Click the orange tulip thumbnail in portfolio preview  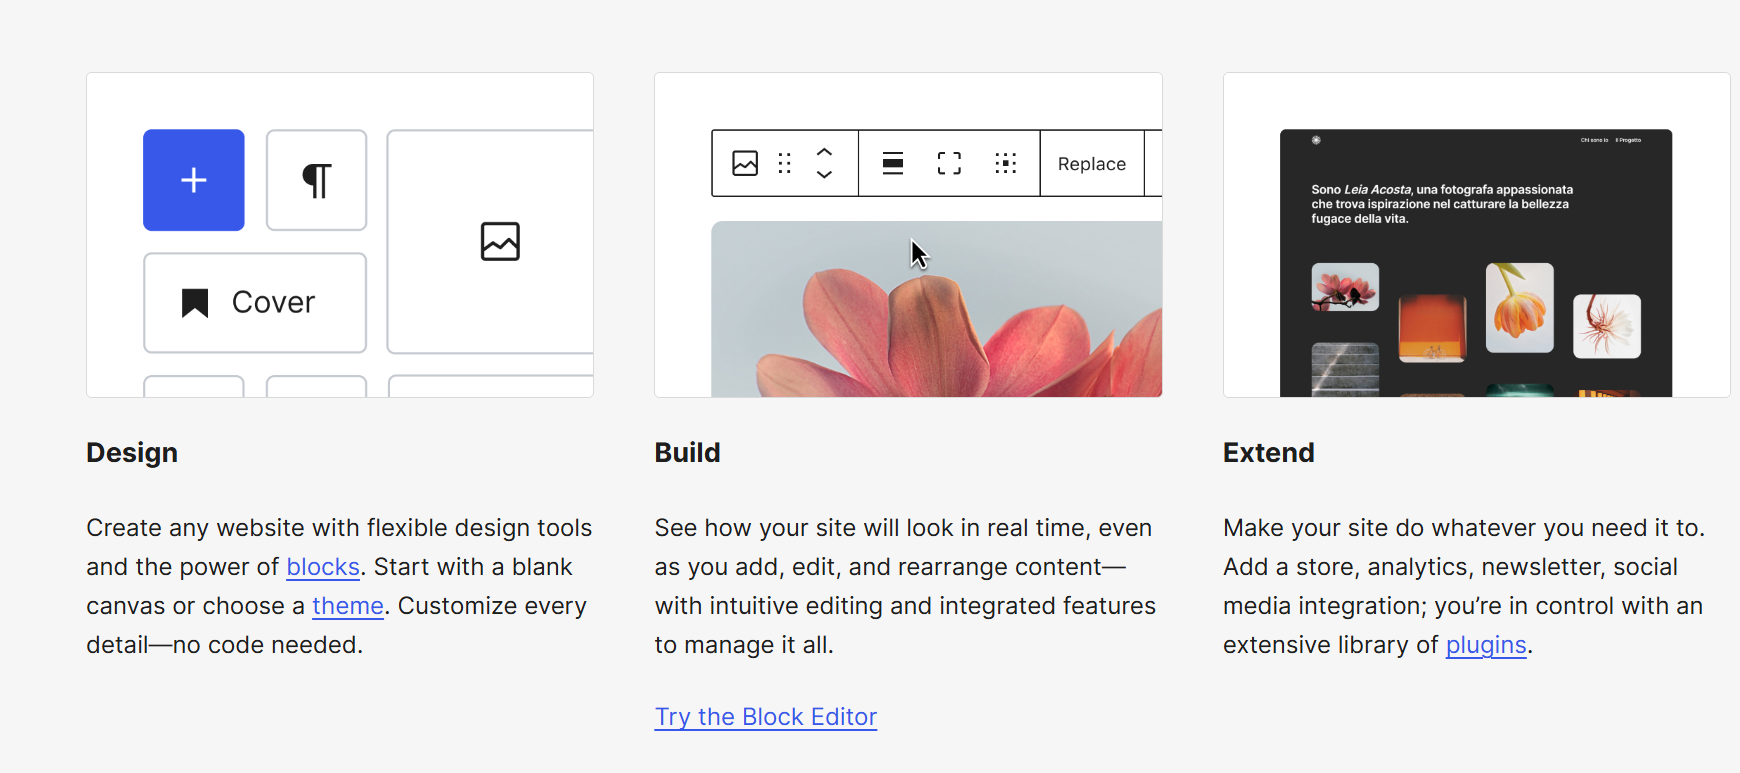(1520, 308)
